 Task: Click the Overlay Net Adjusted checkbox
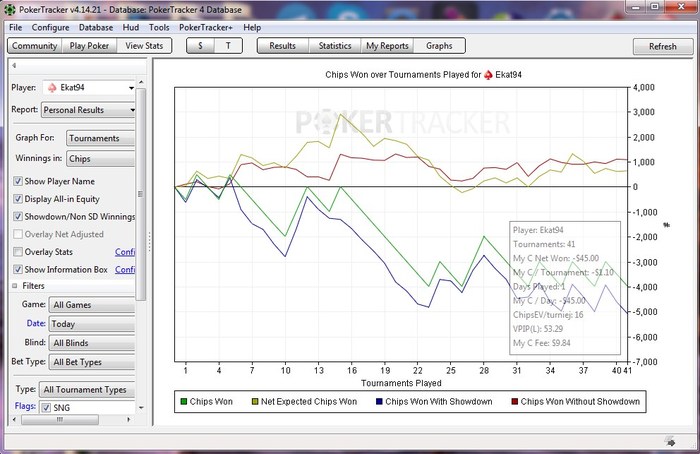coord(18,234)
